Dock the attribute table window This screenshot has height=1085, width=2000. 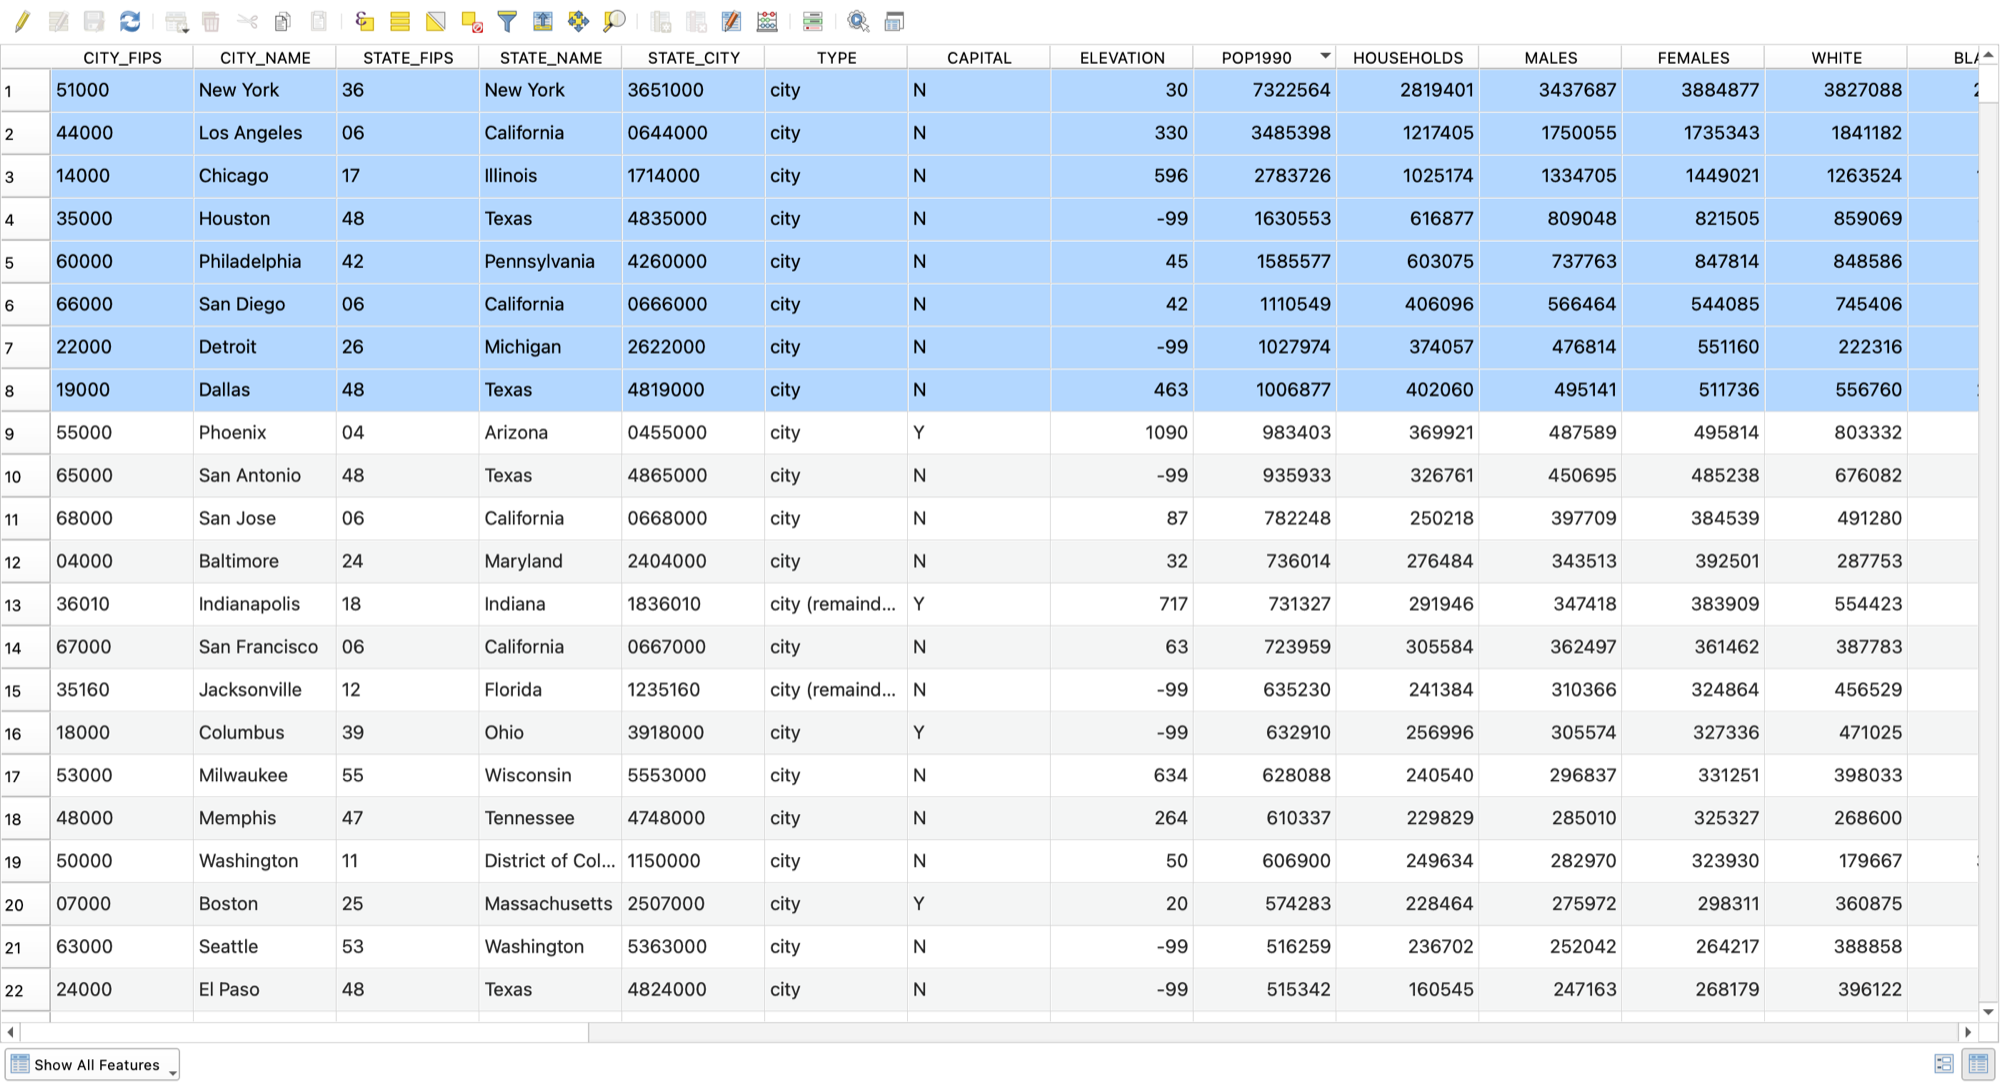click(895, 21)
